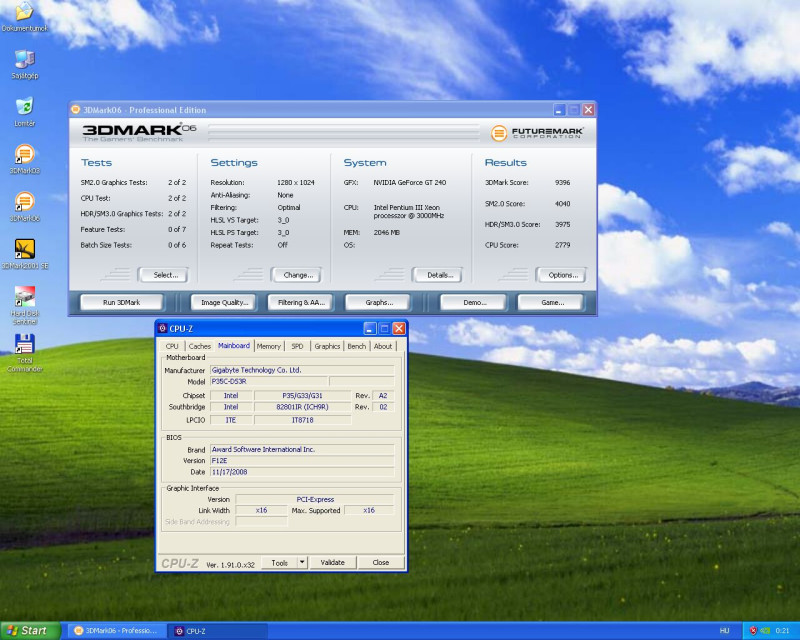Open the Lomtár recycle bin icon
Viewport: 800px width, 640px height.
pos(24,111)
